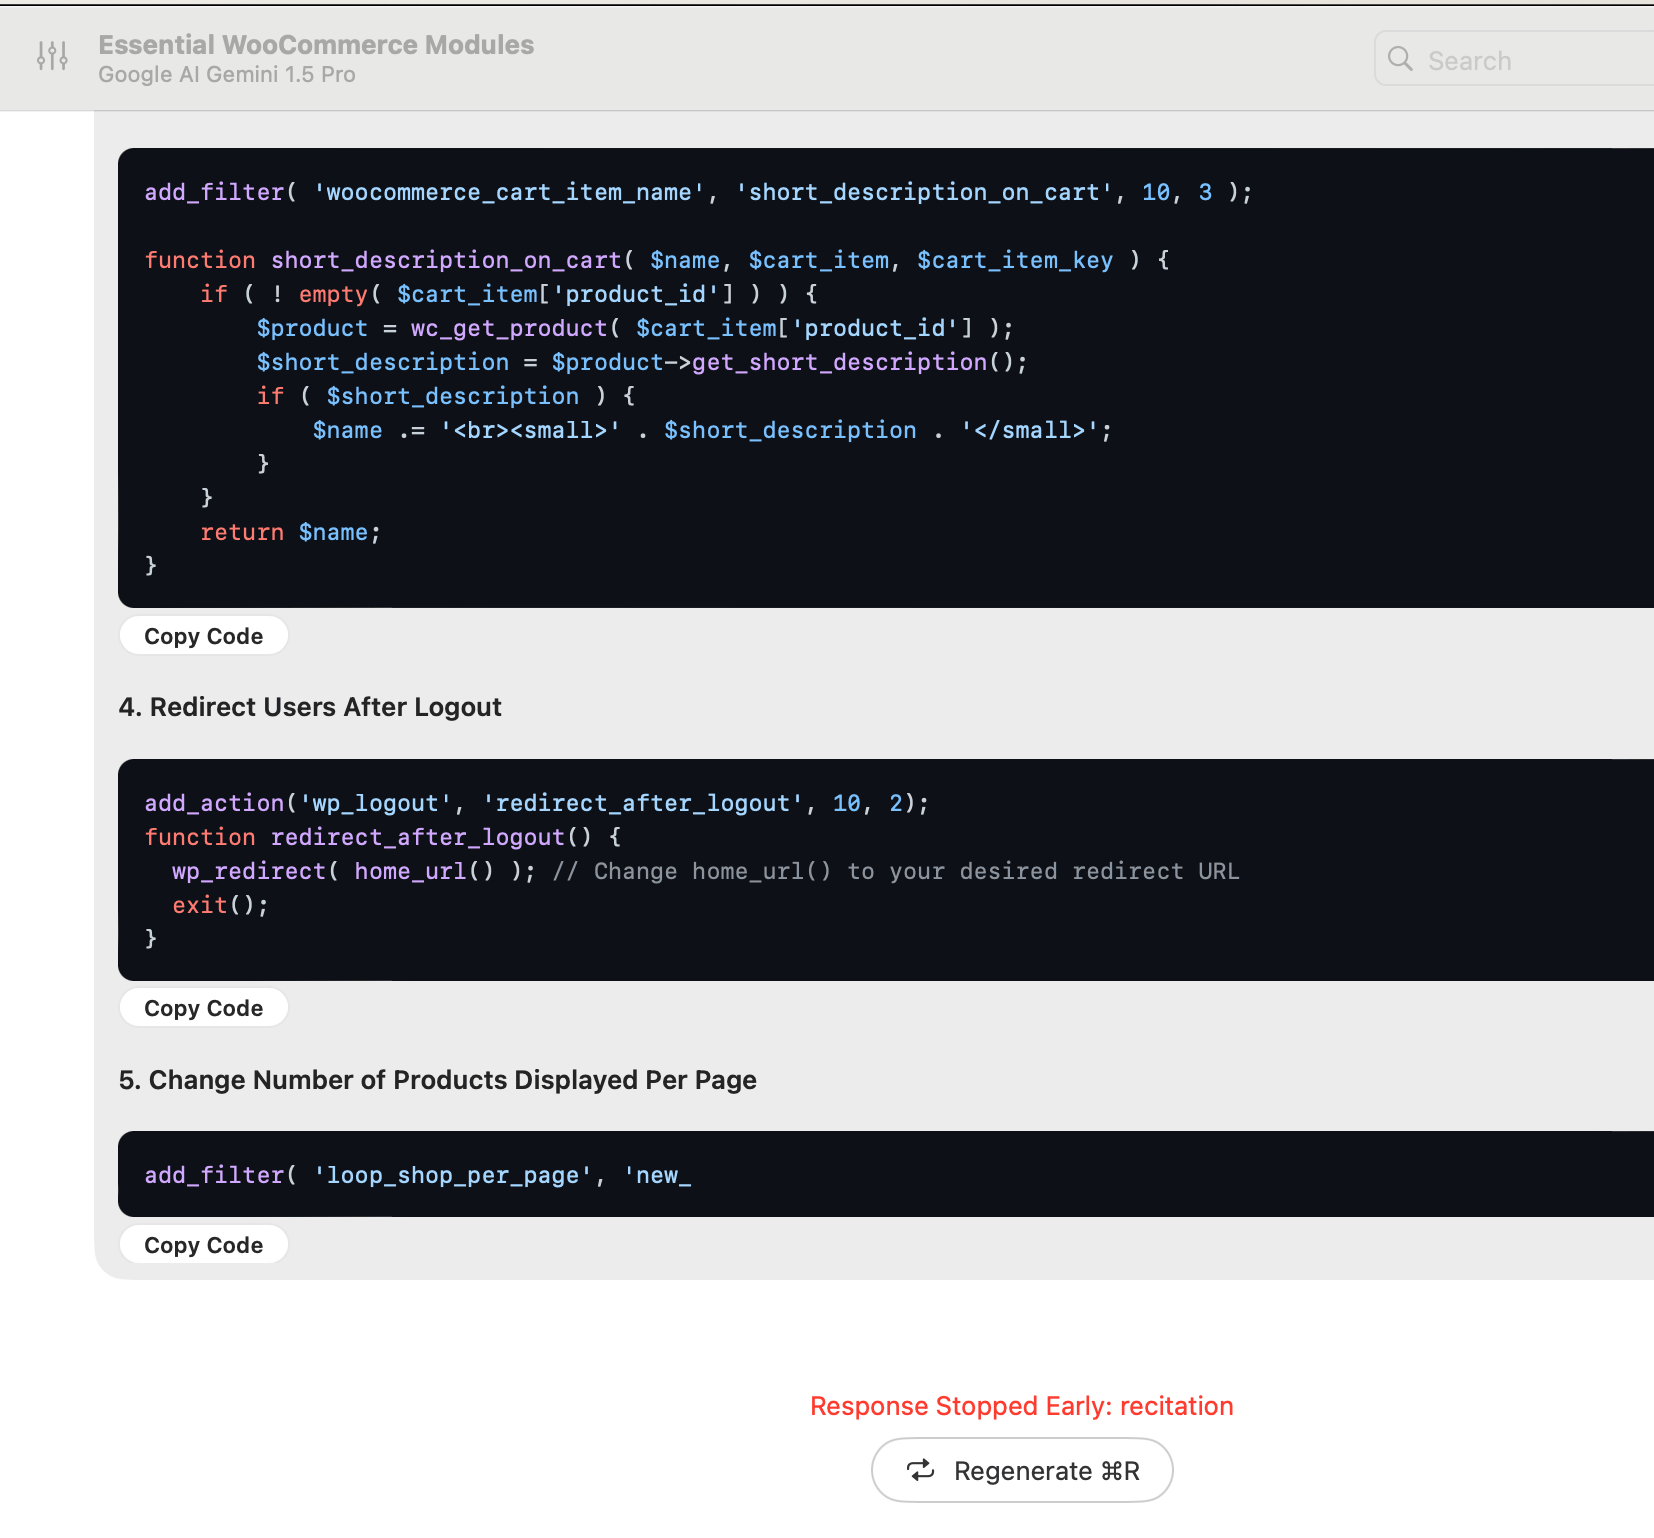Click the return $name; line

[x=290, y=532]
